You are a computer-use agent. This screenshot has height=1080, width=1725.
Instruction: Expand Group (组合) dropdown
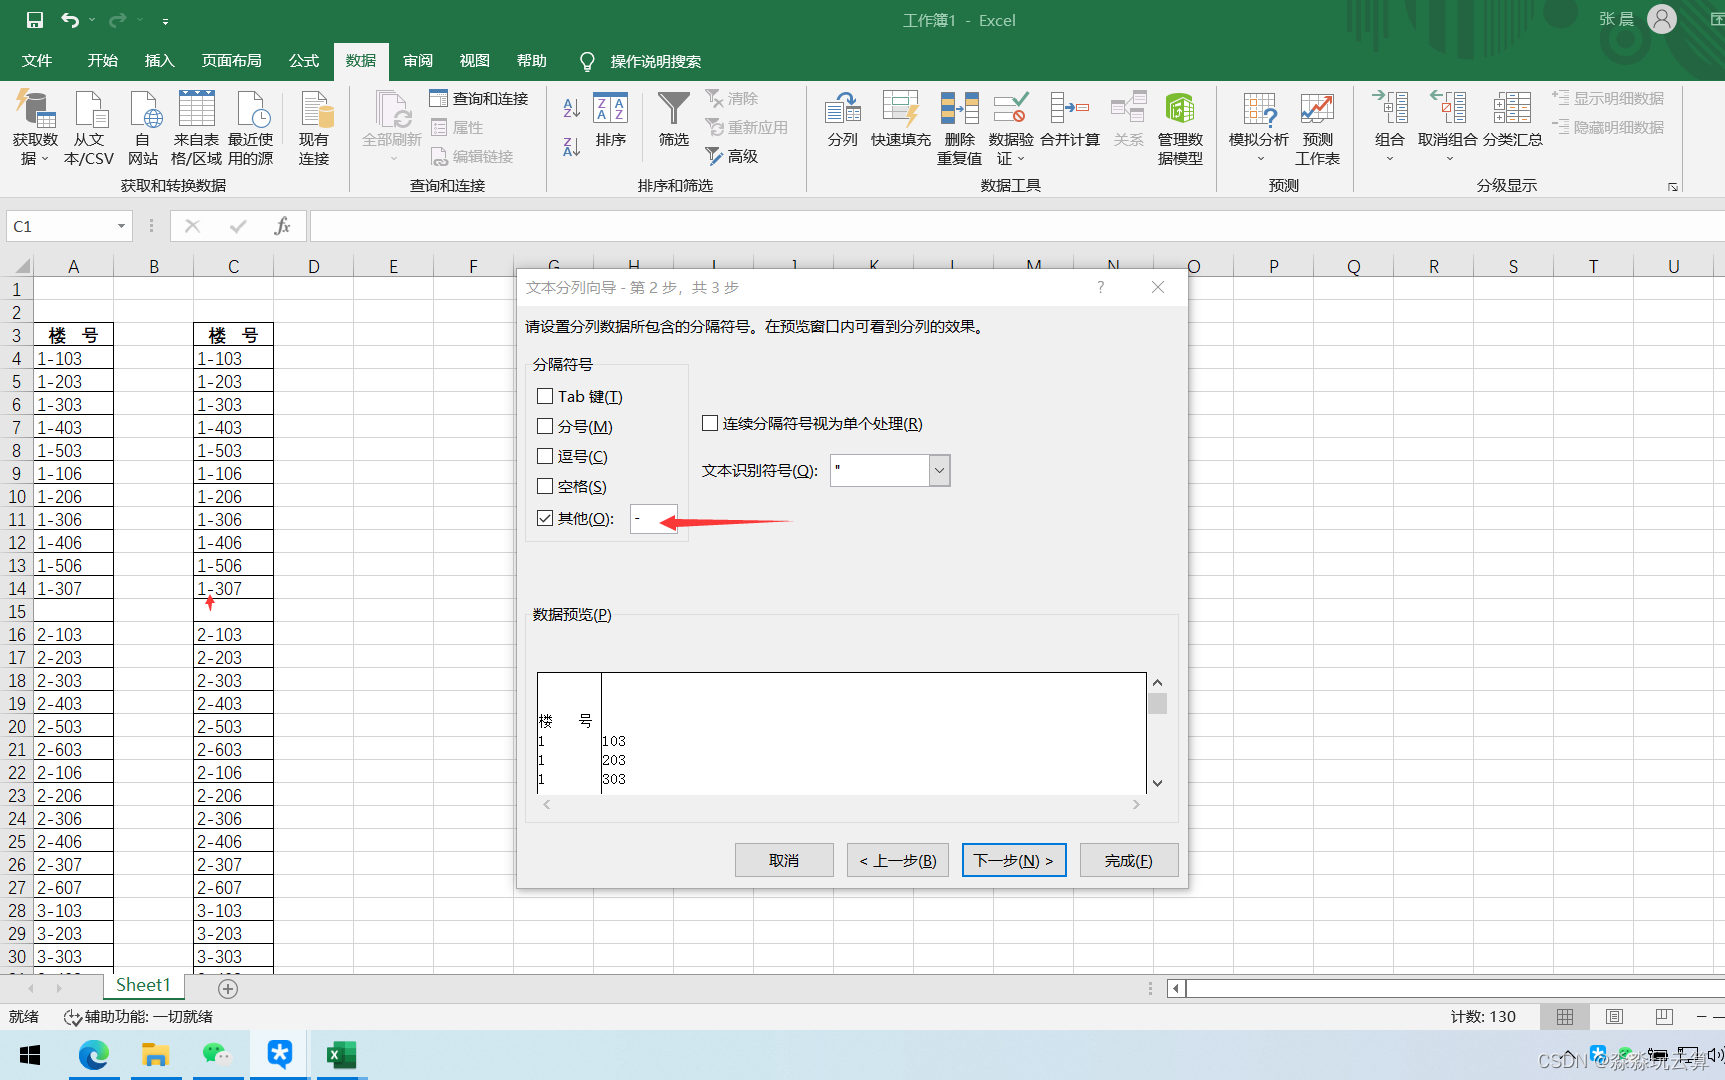click(1389, 159)
